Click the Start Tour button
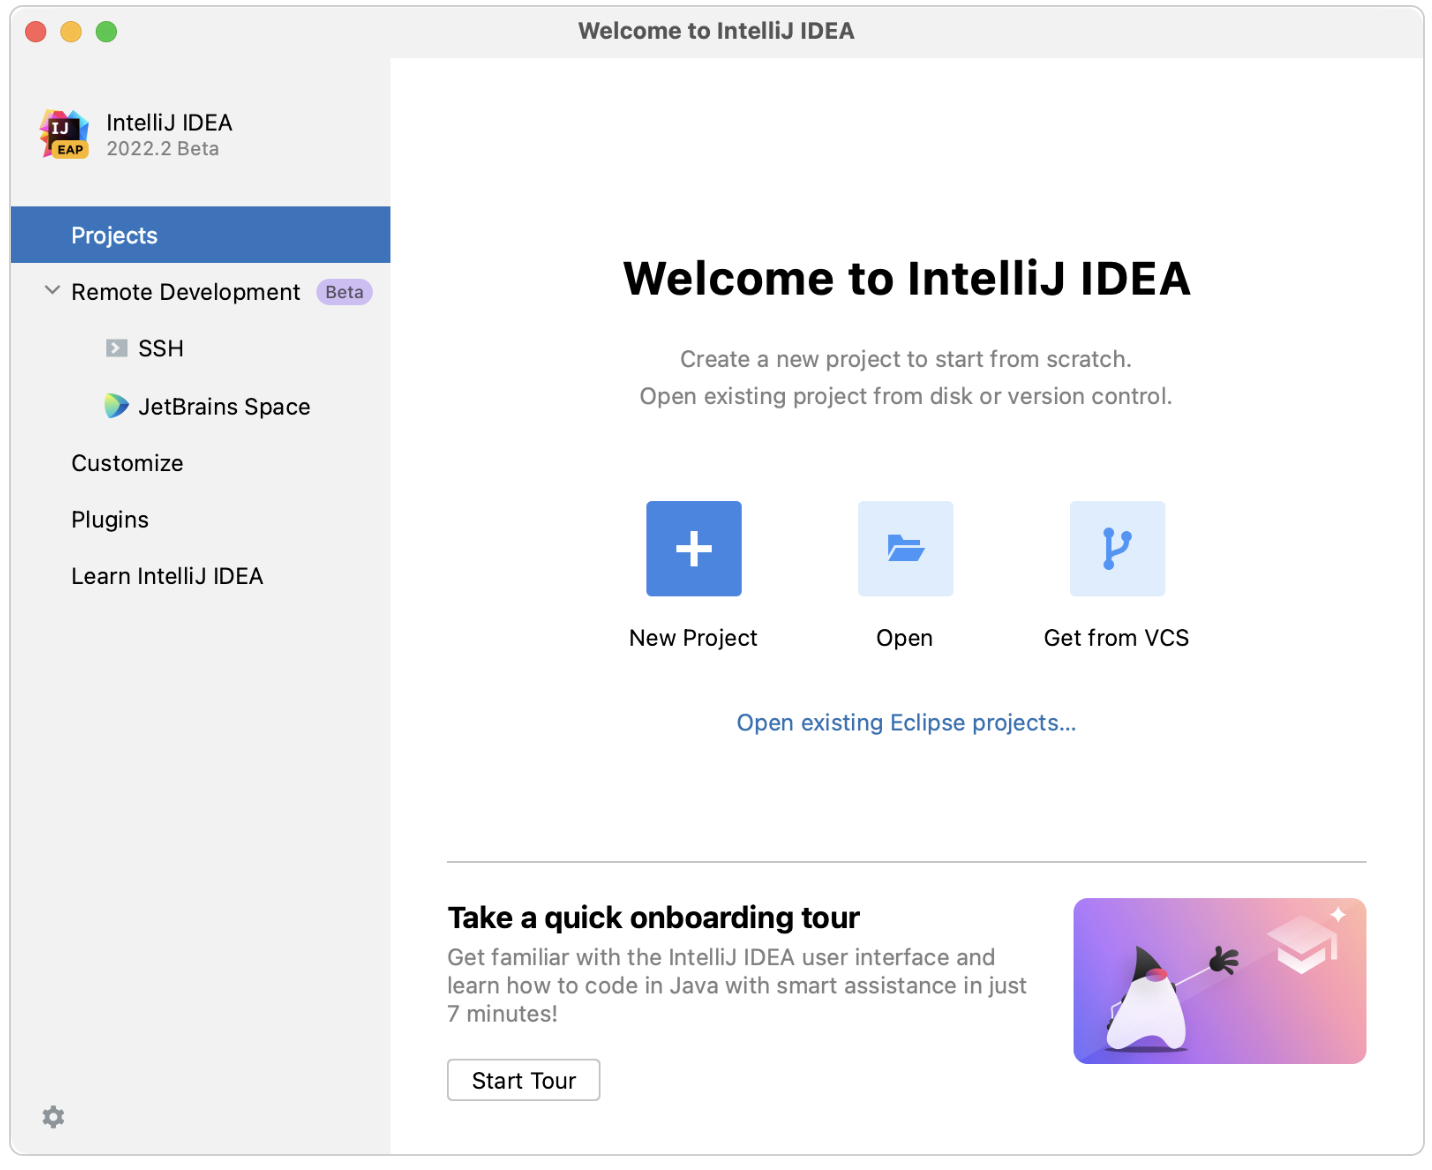The image size is (1432, 1170). (523, 1080)
